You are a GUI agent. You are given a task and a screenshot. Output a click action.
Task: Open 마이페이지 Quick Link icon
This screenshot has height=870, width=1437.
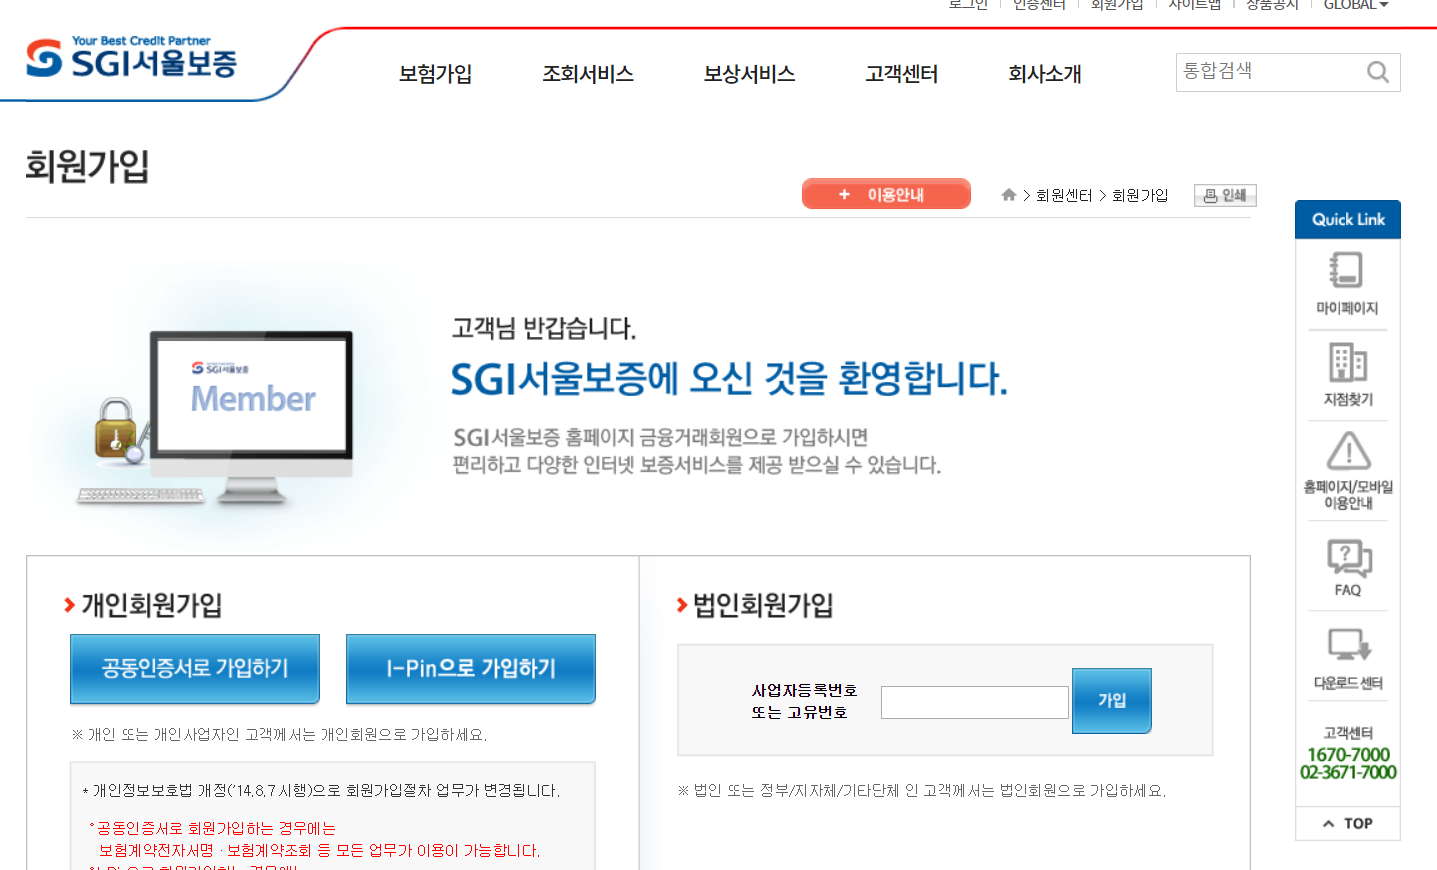1347,270
